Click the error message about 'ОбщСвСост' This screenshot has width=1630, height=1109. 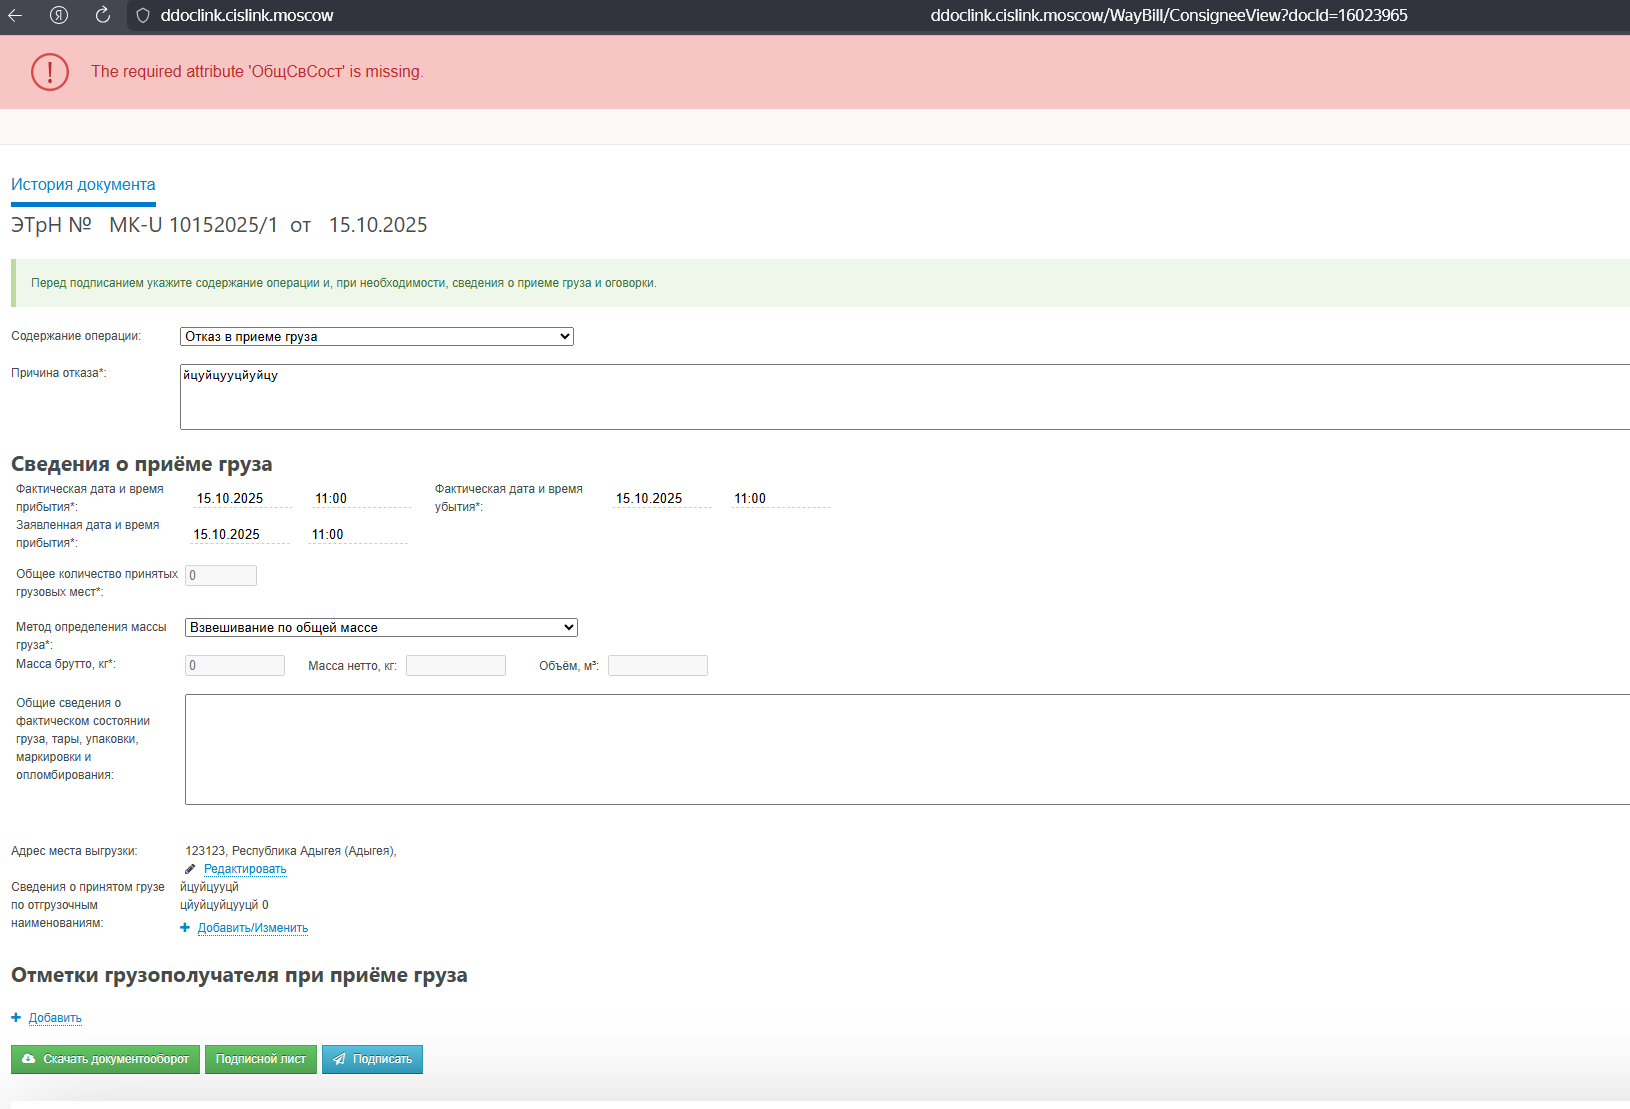(257, 72)
